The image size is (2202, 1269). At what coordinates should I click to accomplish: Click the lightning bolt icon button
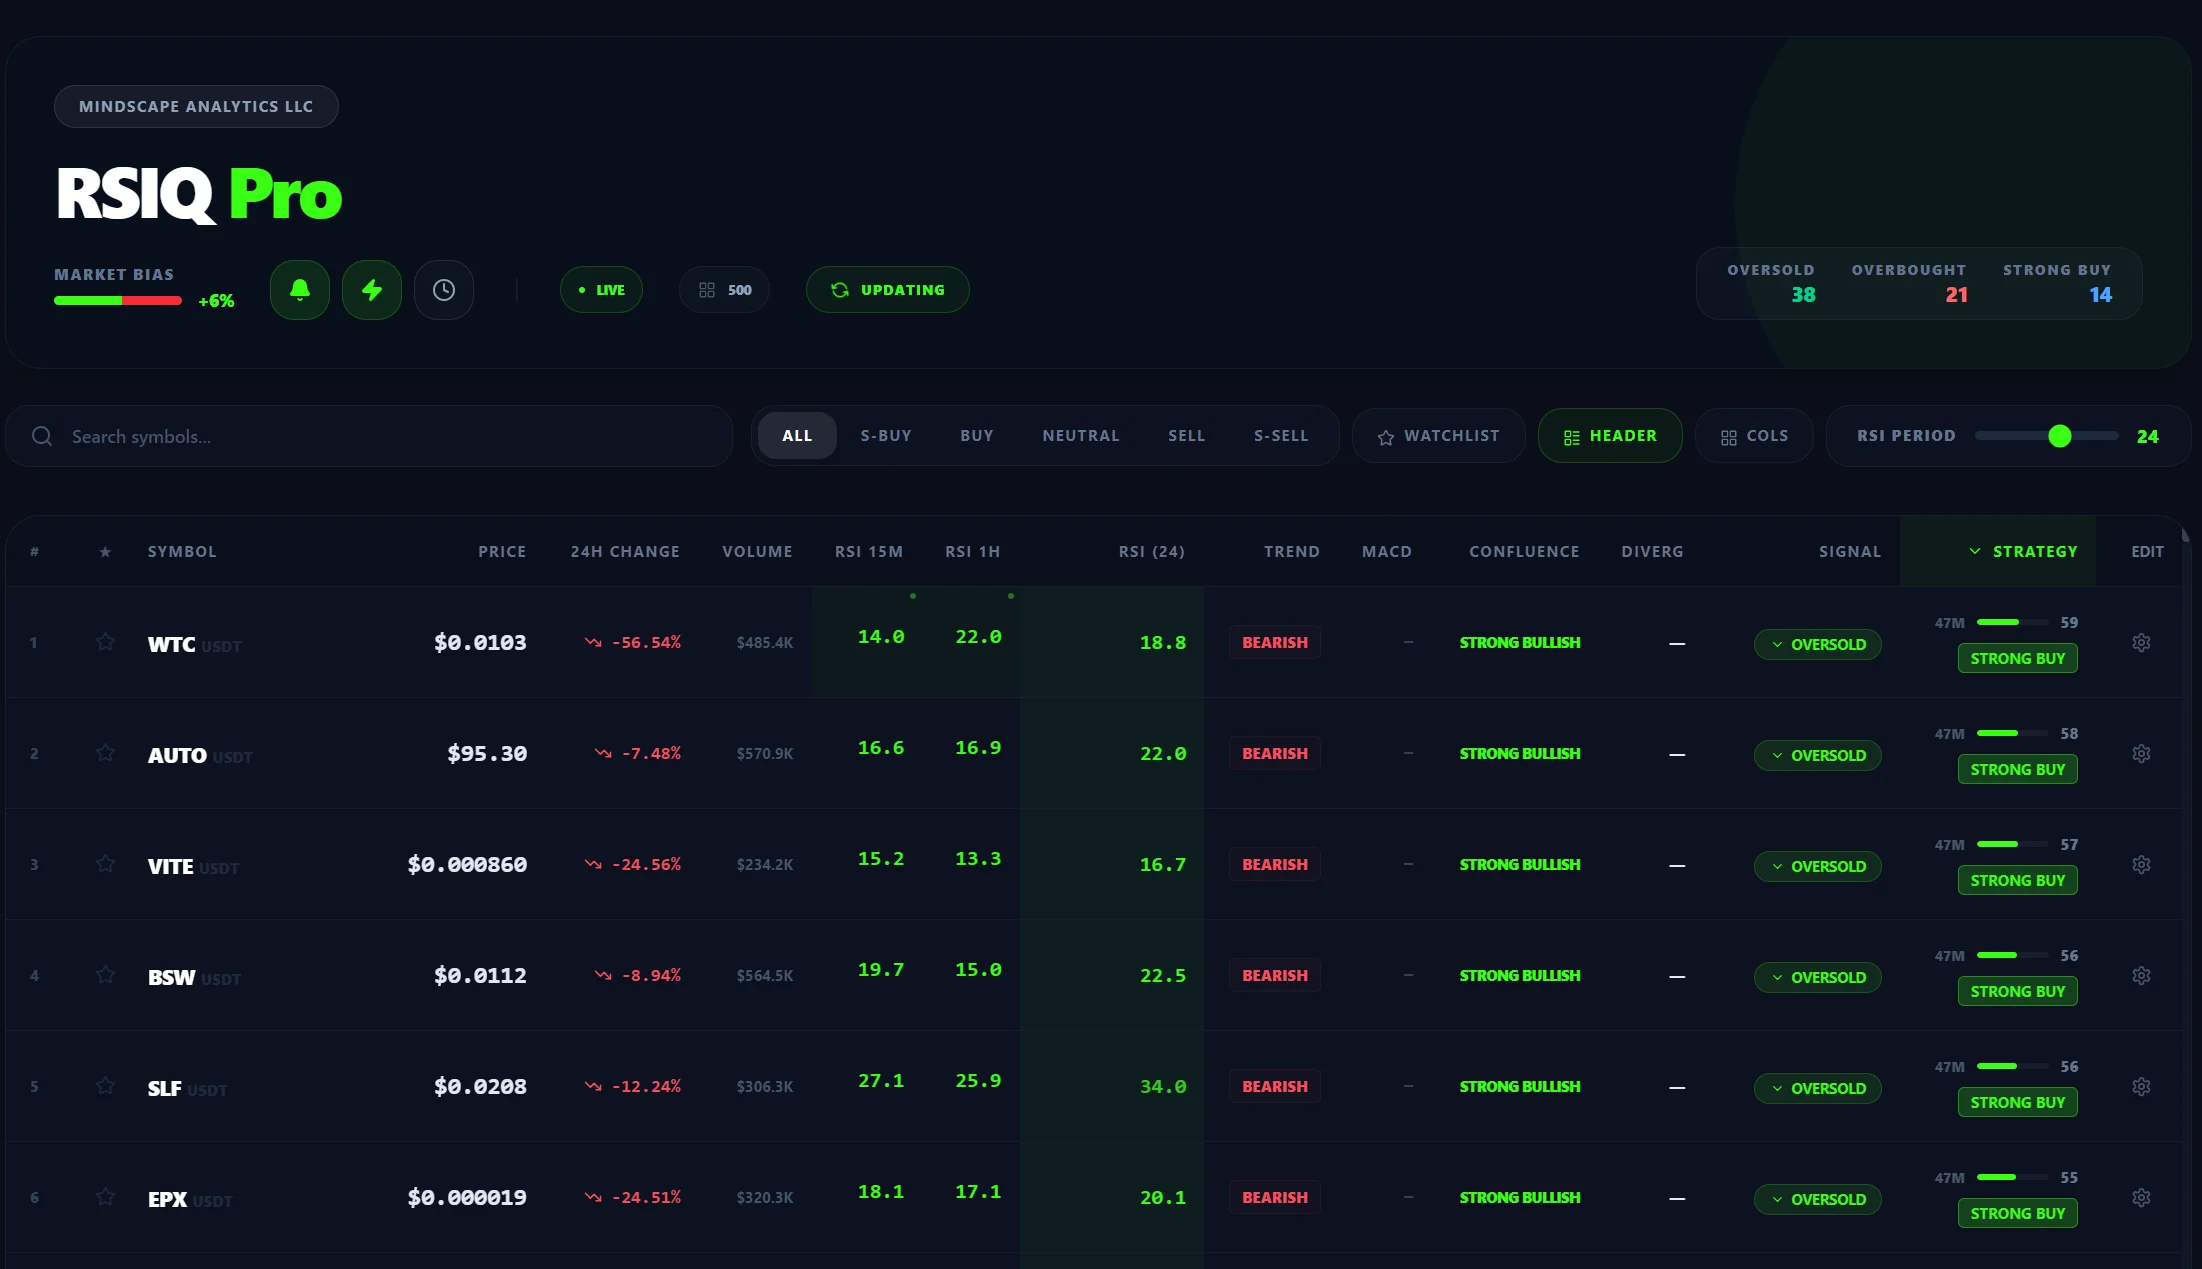pos(372,290)
